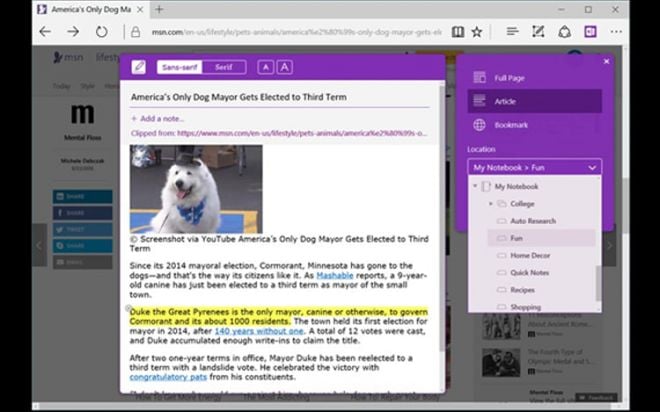Viewport: 660px width, 412px height.
Task: Close the America's Only Dog Ma tab
Action: (x=141, y=9)
